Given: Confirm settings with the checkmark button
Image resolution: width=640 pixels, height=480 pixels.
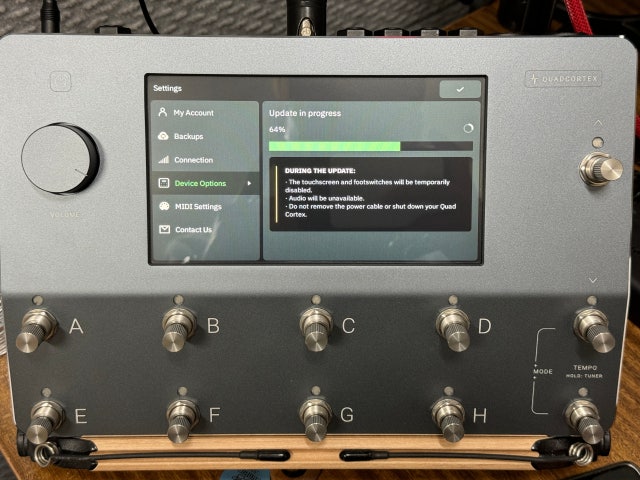Looking at the screenshot, I should pyautogui.click(x=460, y=89).
